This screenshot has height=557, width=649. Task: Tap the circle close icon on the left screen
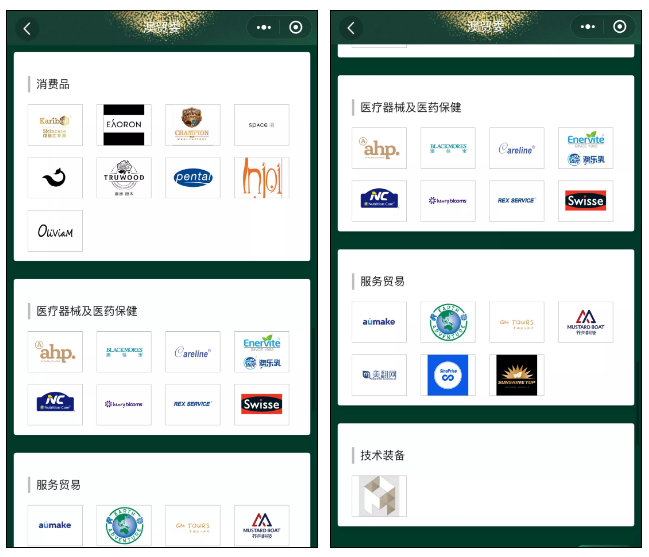tap(296, 28)
